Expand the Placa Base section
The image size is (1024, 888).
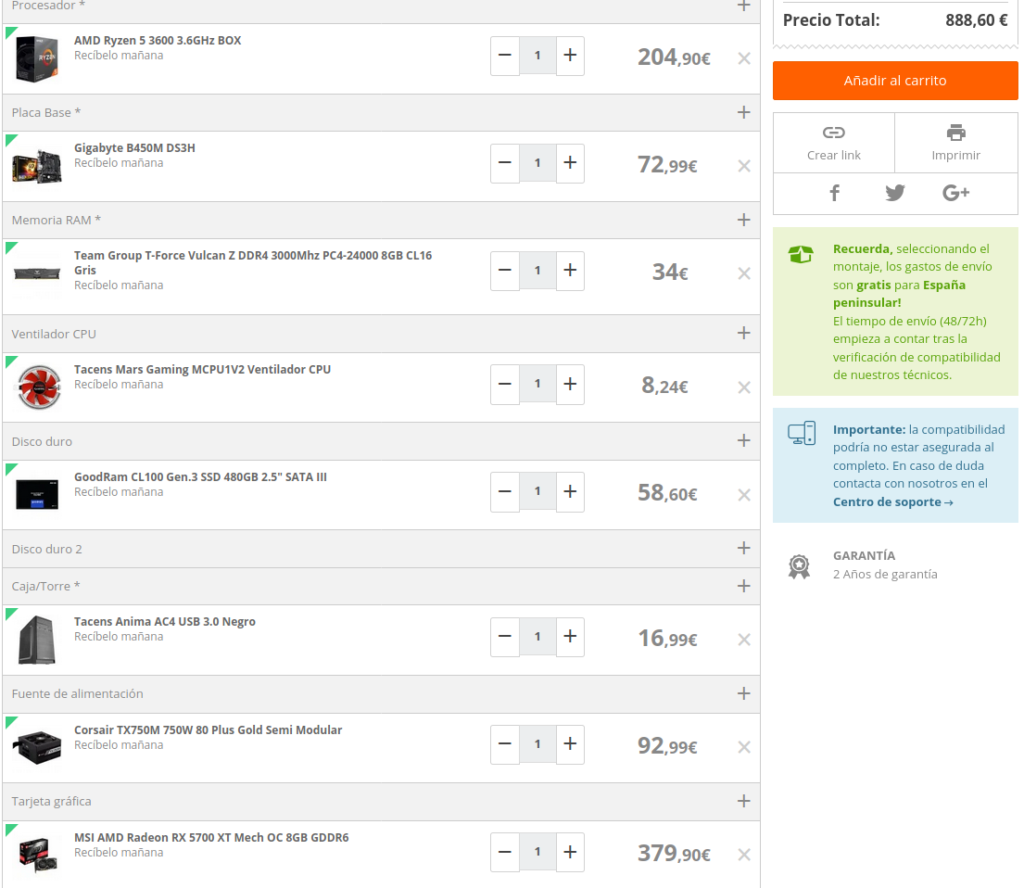(x=744, y=112)
